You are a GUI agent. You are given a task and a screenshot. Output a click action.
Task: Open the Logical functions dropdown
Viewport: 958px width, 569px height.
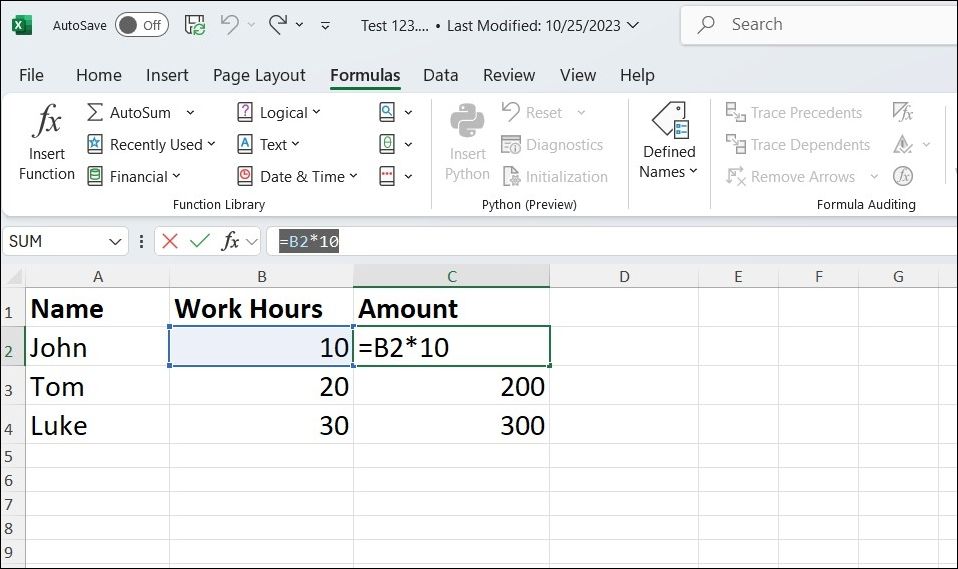279,112
